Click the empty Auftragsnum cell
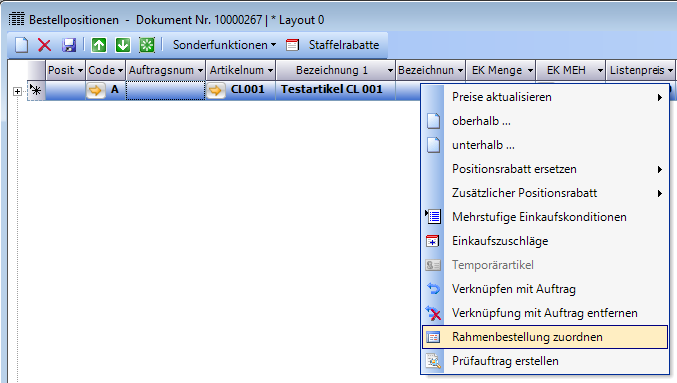Image resolution: width=677 pixels, height=383 pixels. click(165, 90)
